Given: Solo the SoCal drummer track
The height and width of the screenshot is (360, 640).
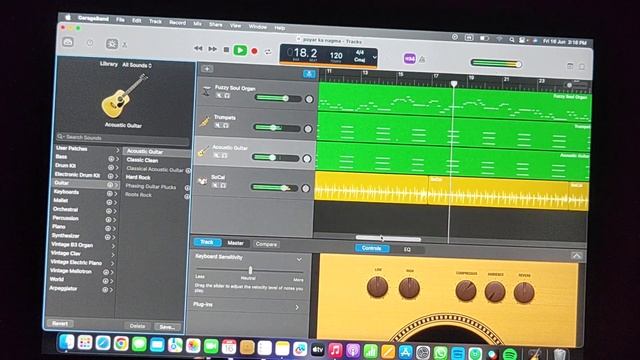Looking at the screenshot, I should pyautogui.click(x=223, y=185).
